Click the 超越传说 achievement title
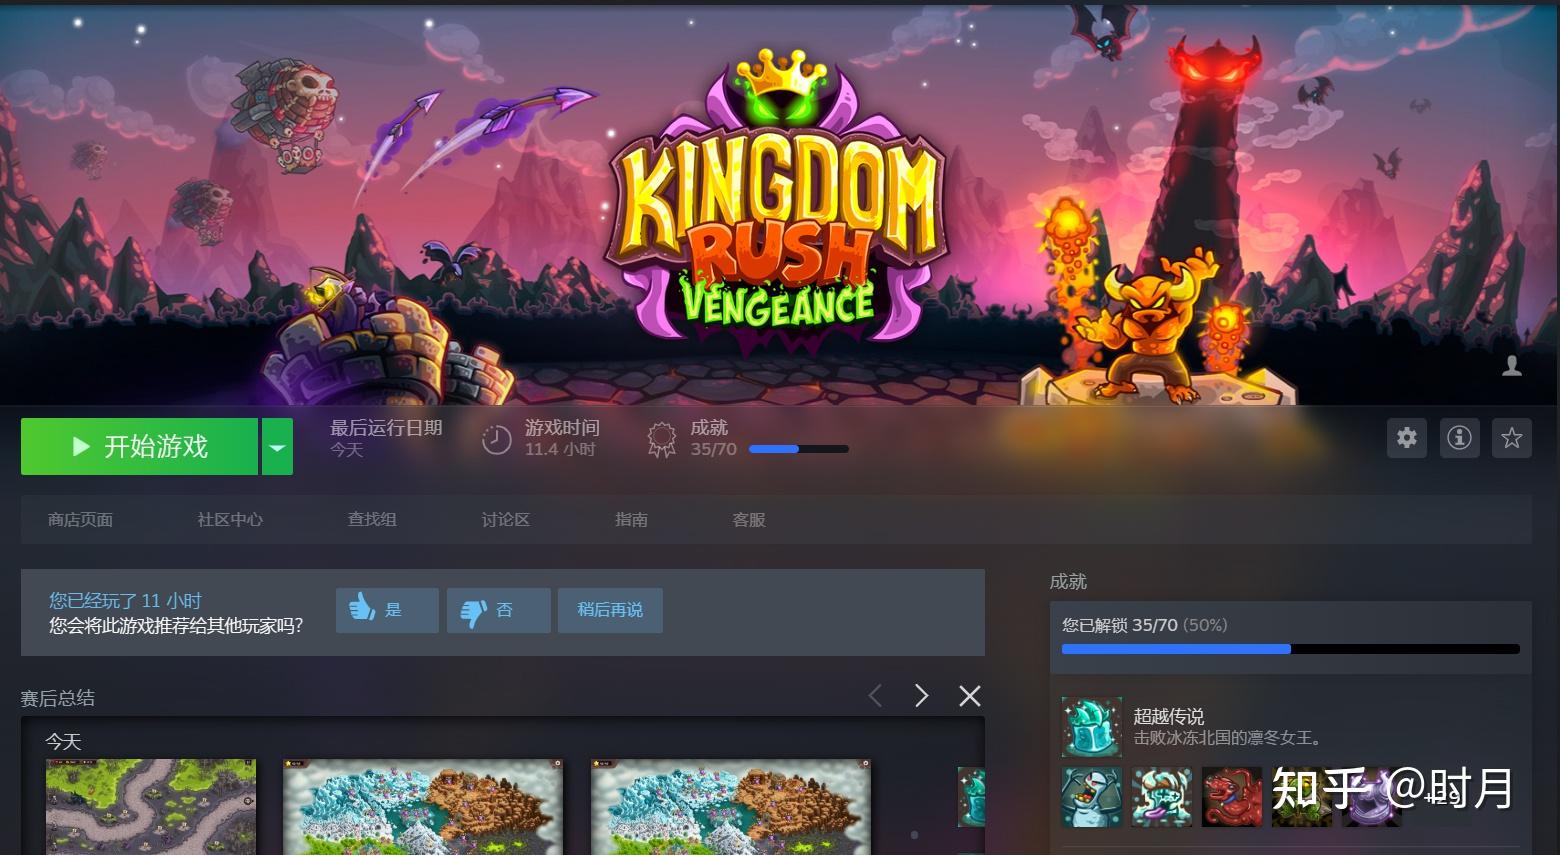Viewport: 1560px width, 855px height. (x=1169, y=716)
